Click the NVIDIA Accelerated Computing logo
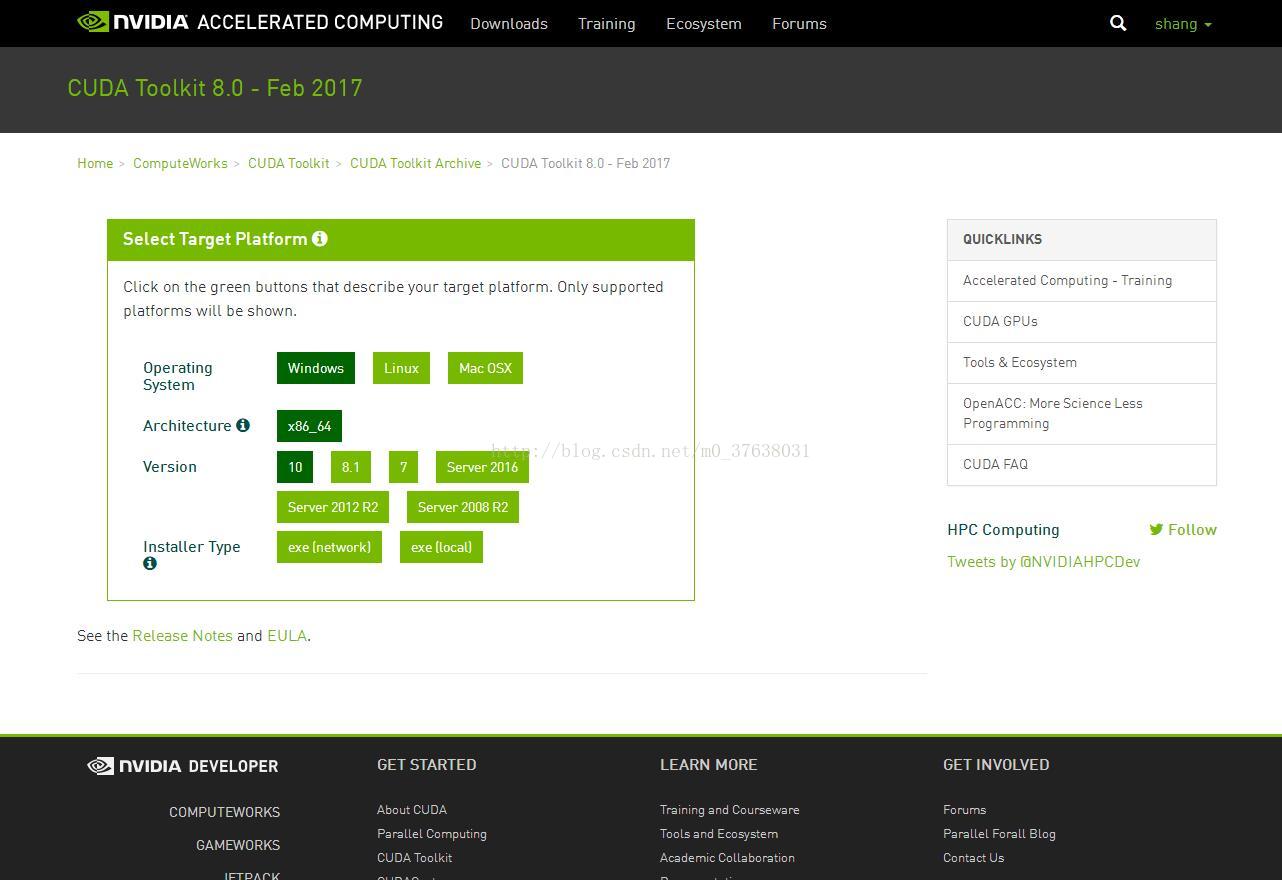This screenshot has width=1282, height=880. pos(260,22)
